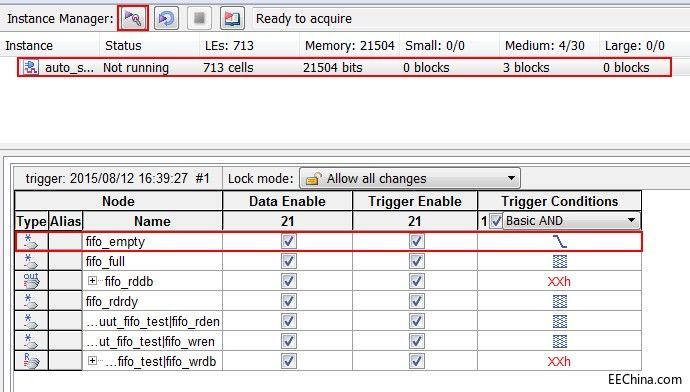Expand the fifo_rddb bus node
690x392 pixels.
(92, 281)
